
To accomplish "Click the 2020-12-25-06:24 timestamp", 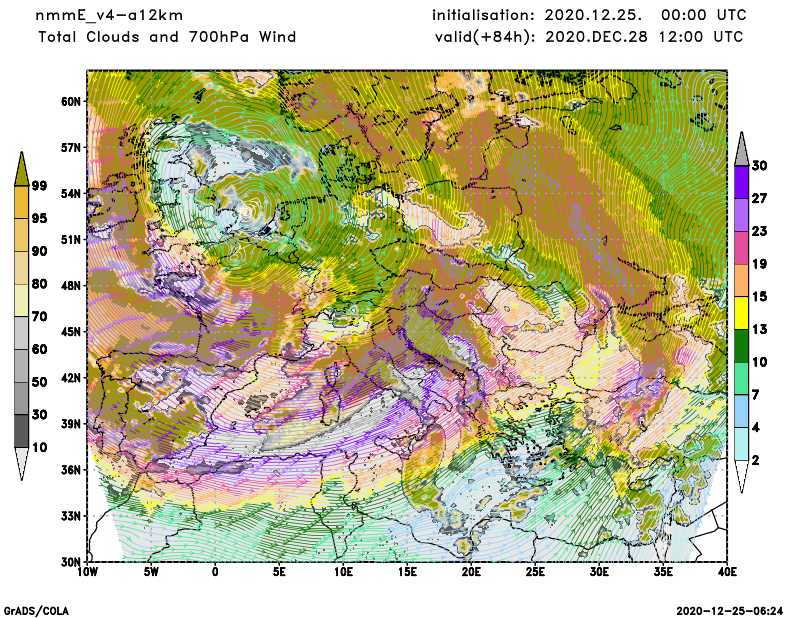I will click(x=730, y=609).
